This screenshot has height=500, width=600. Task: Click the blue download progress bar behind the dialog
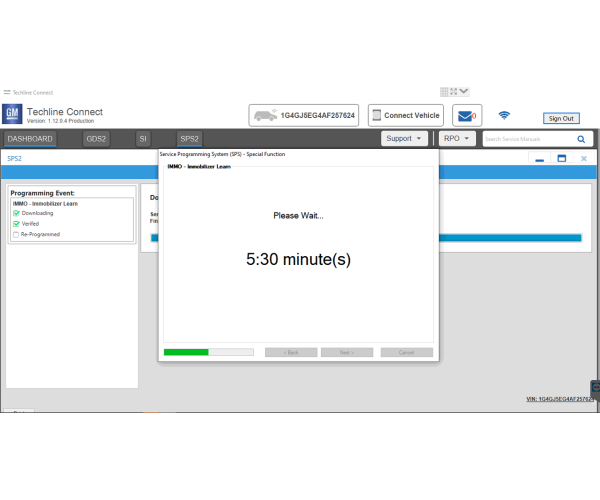(510, 238)
